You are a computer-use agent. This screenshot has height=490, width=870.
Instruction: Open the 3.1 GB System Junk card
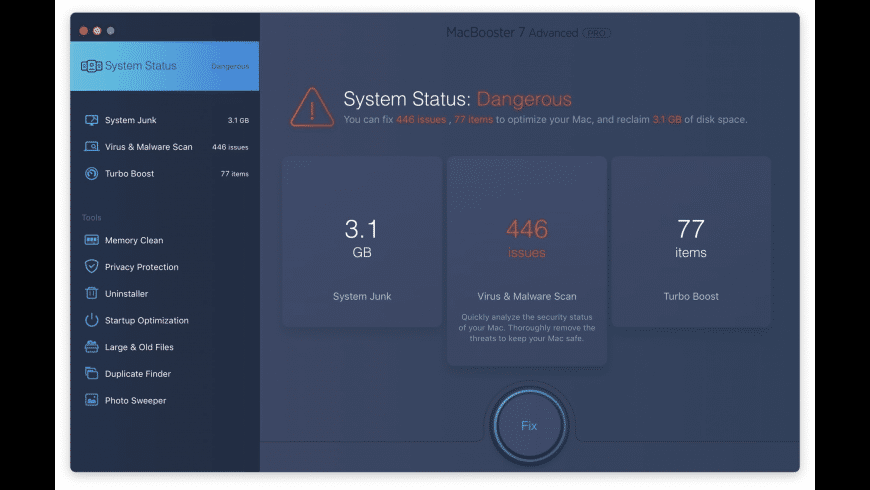362,241
